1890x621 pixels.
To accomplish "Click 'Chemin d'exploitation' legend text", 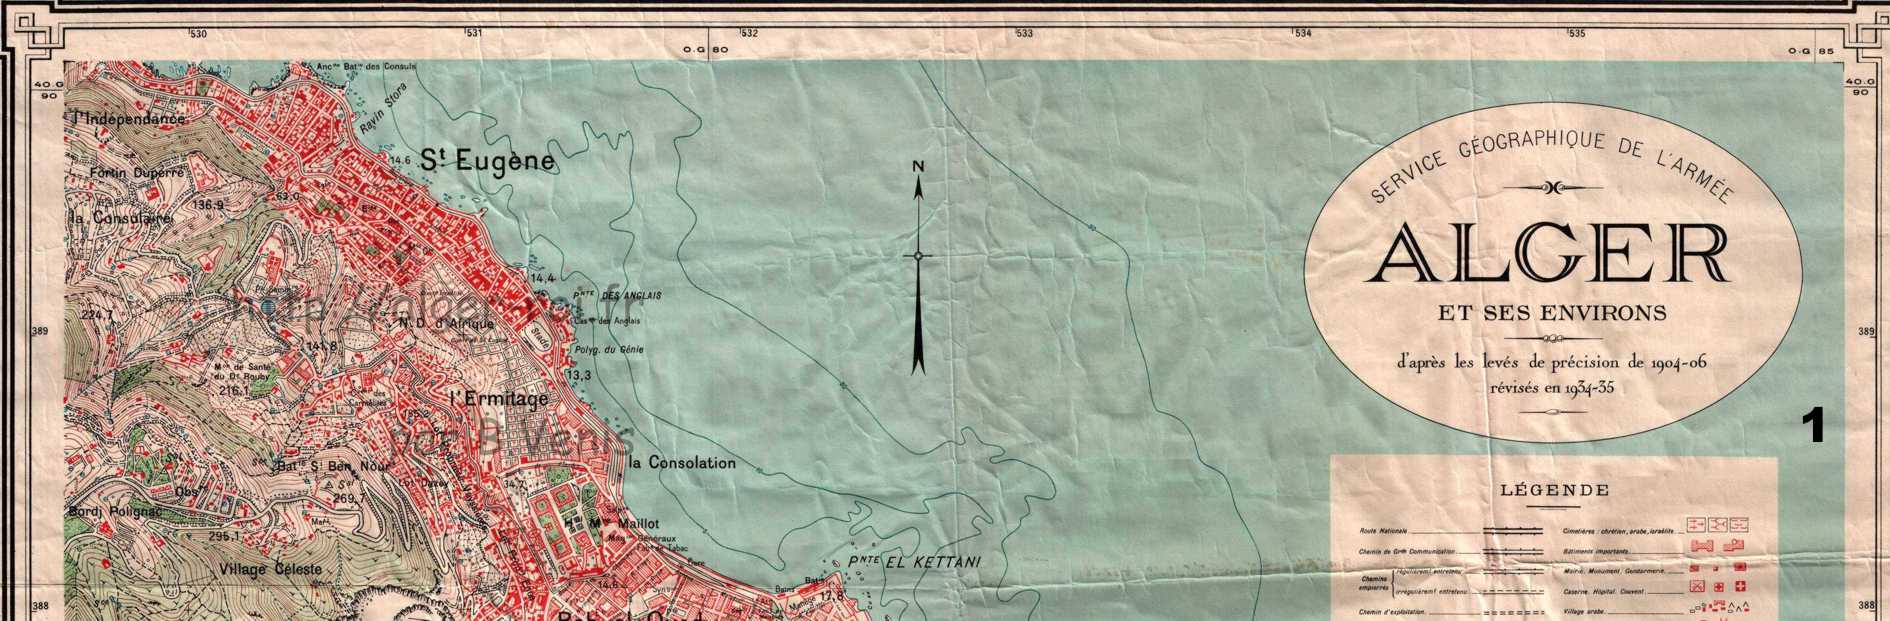I will (1391, 612).
